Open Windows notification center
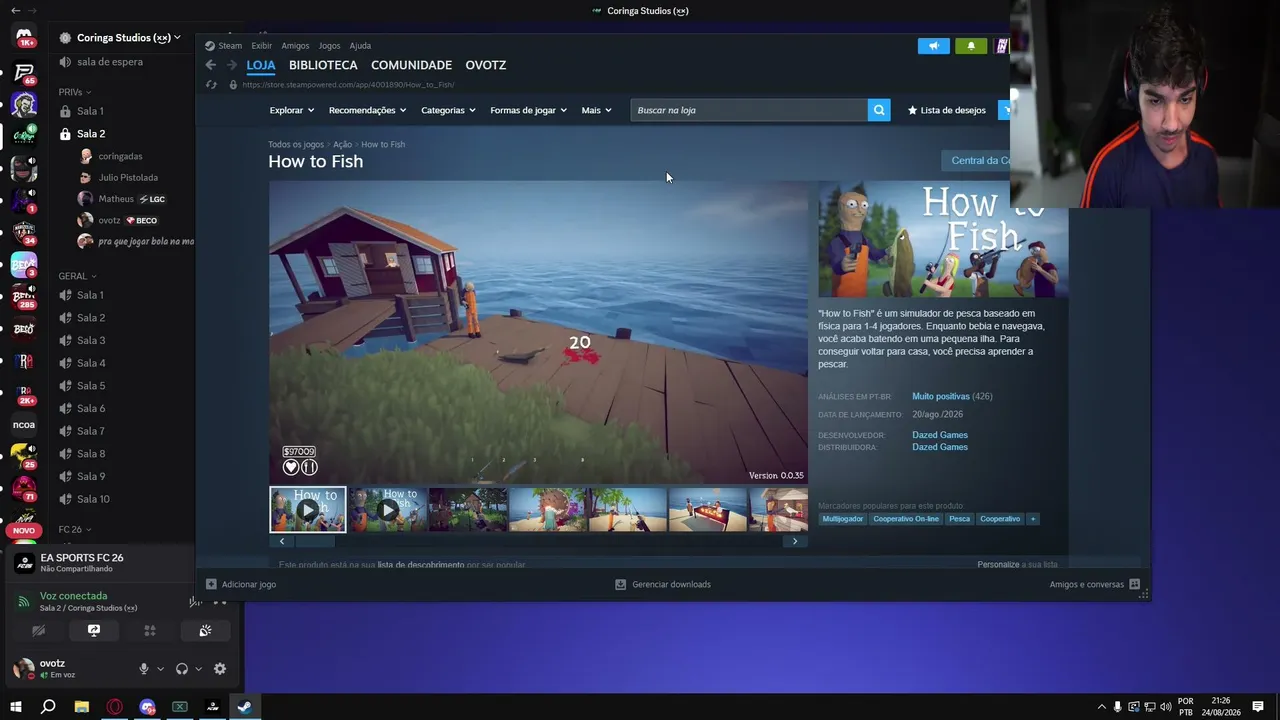 pos(1258,707)
